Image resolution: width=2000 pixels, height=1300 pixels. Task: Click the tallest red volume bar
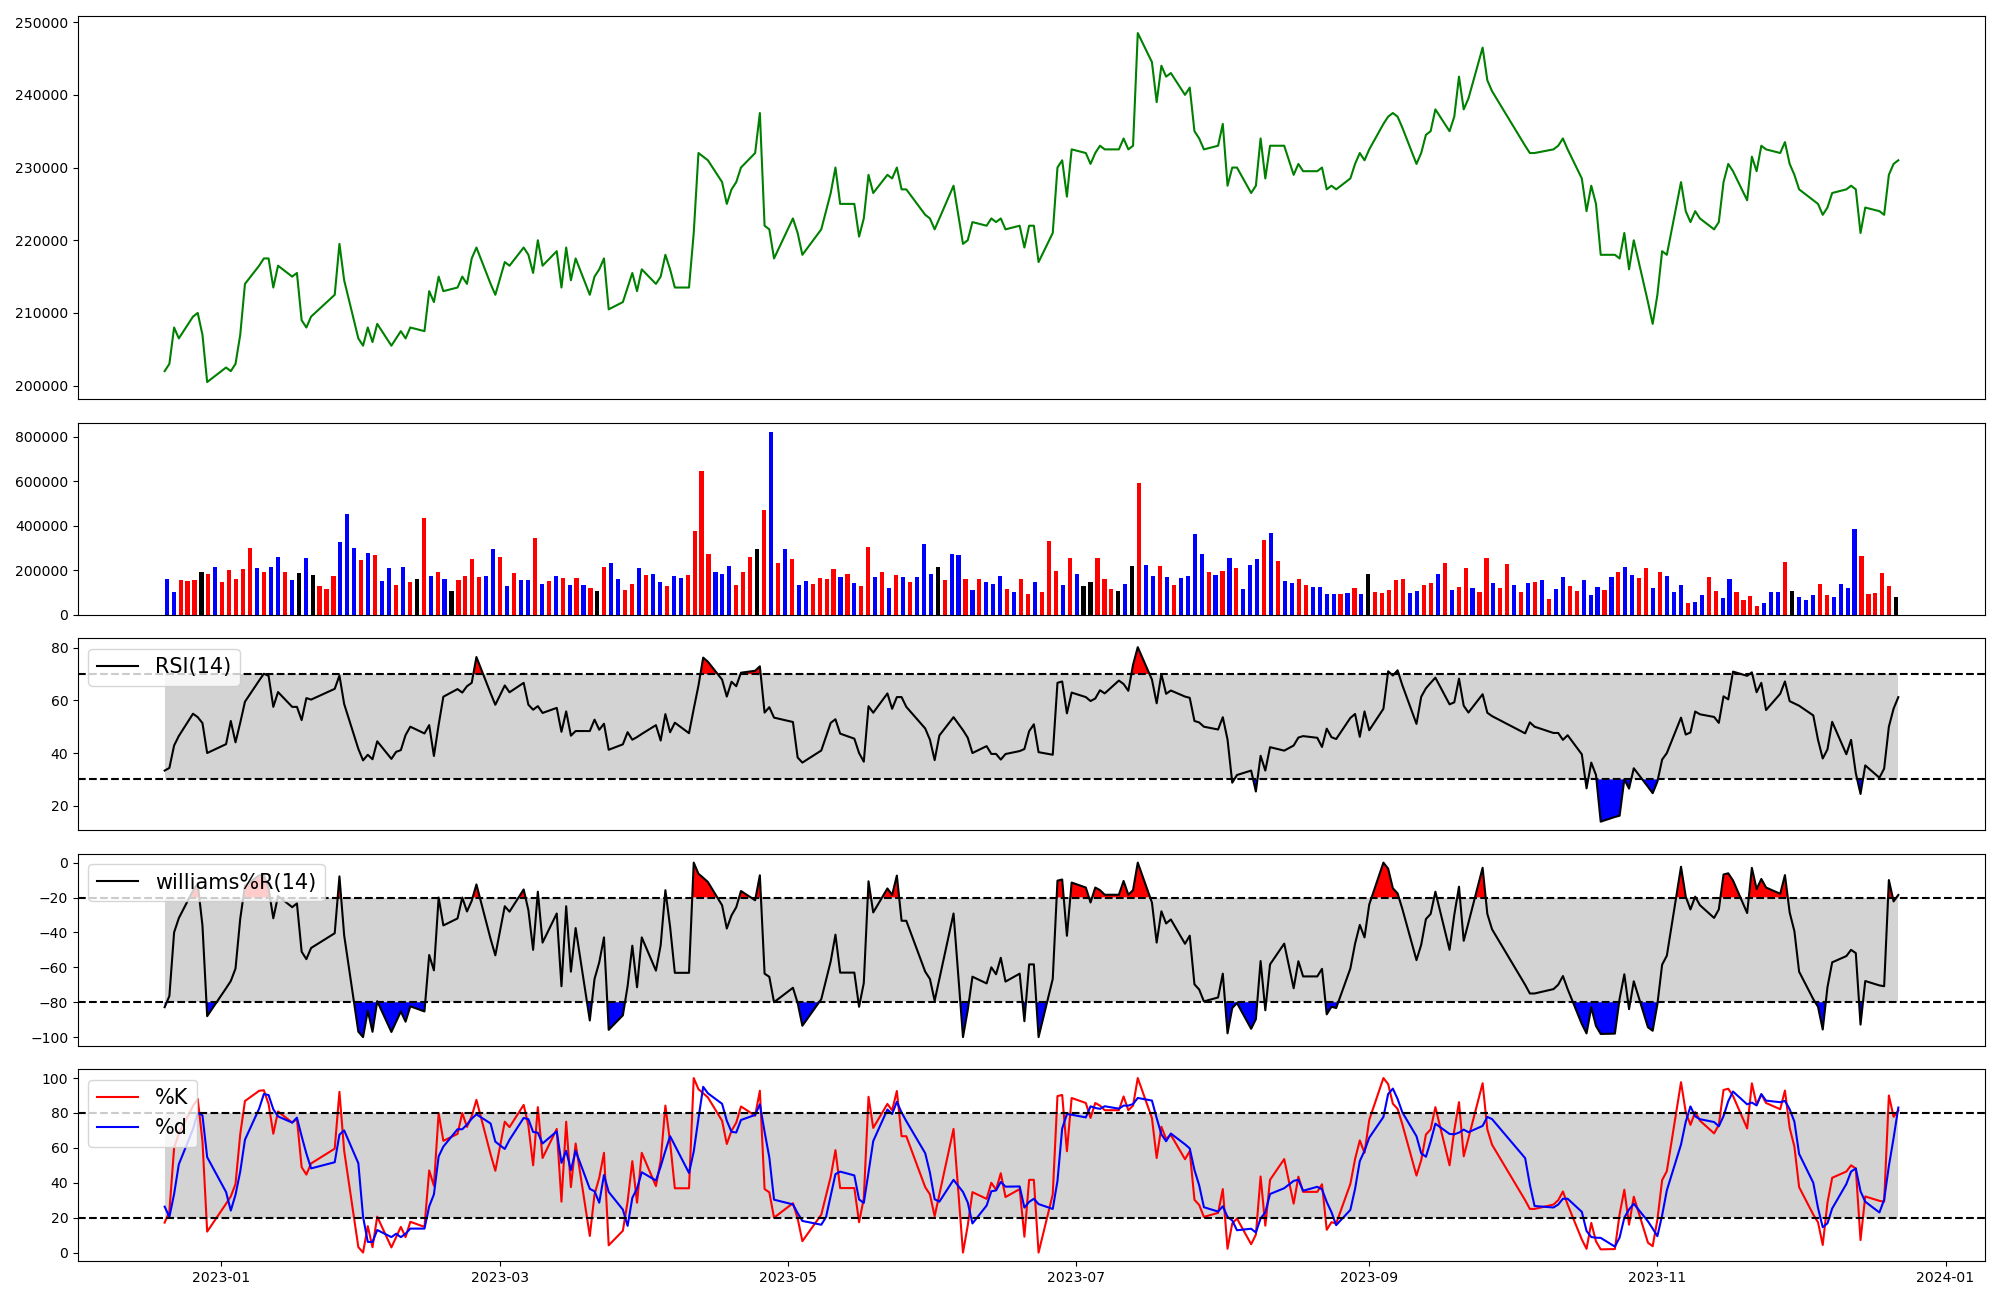click(x=702, y=545)
